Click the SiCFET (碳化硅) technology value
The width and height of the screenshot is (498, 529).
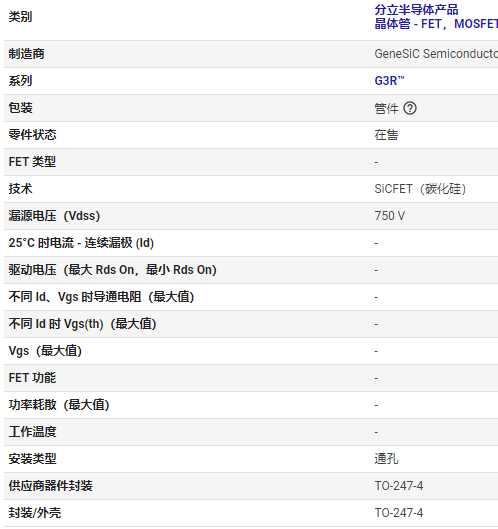click(420, 189)
